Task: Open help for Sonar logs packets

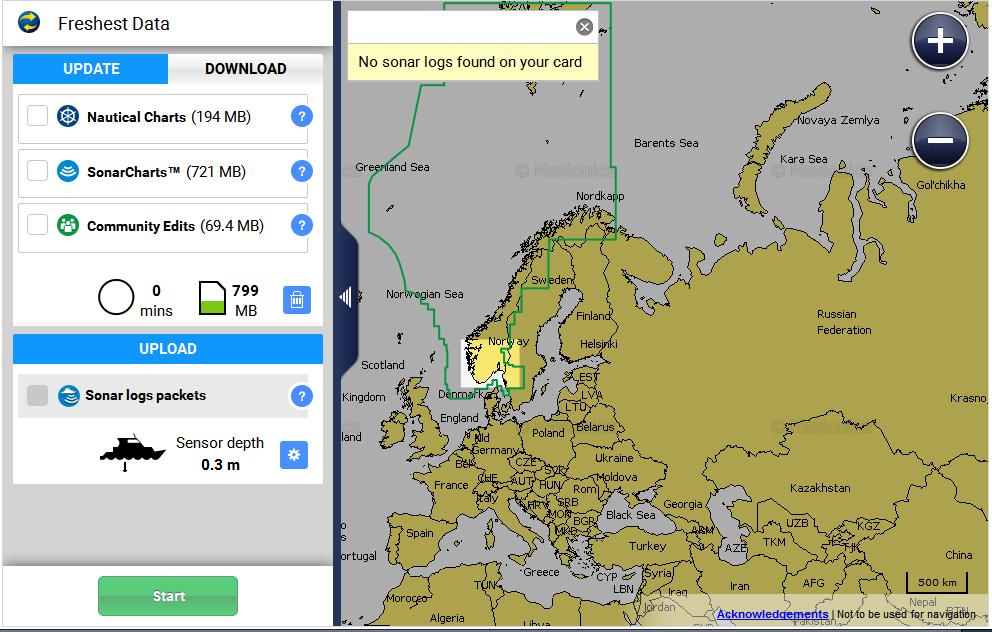Action: (302, 396)
